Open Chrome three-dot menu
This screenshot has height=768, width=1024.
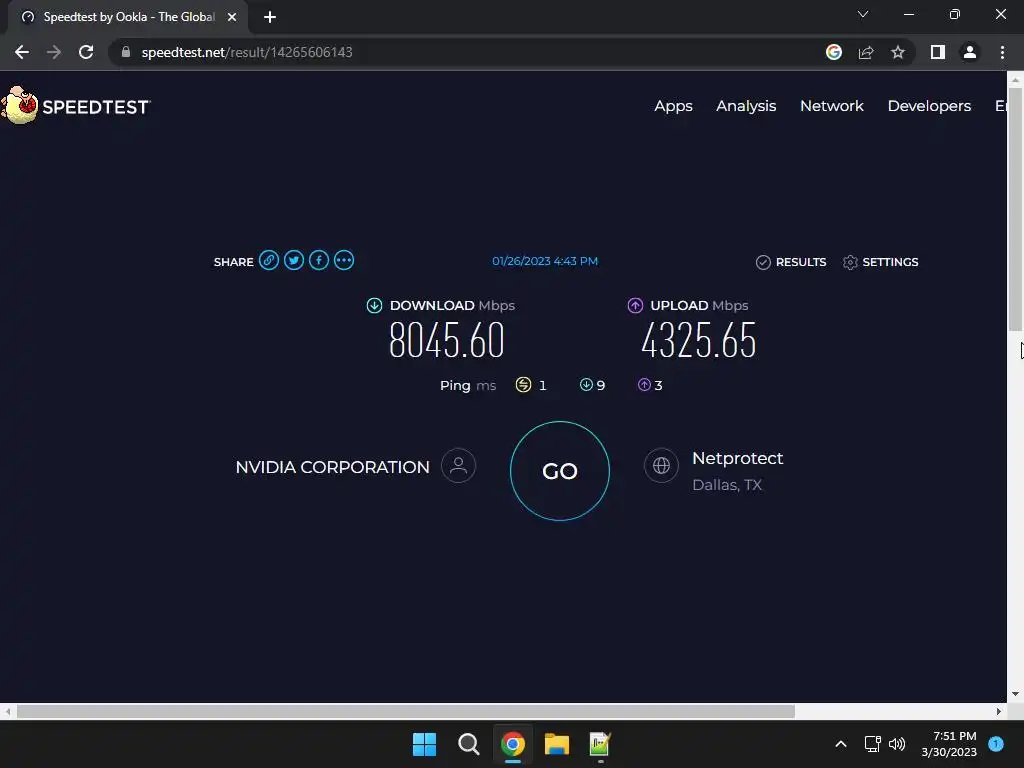pos(1002,52)
